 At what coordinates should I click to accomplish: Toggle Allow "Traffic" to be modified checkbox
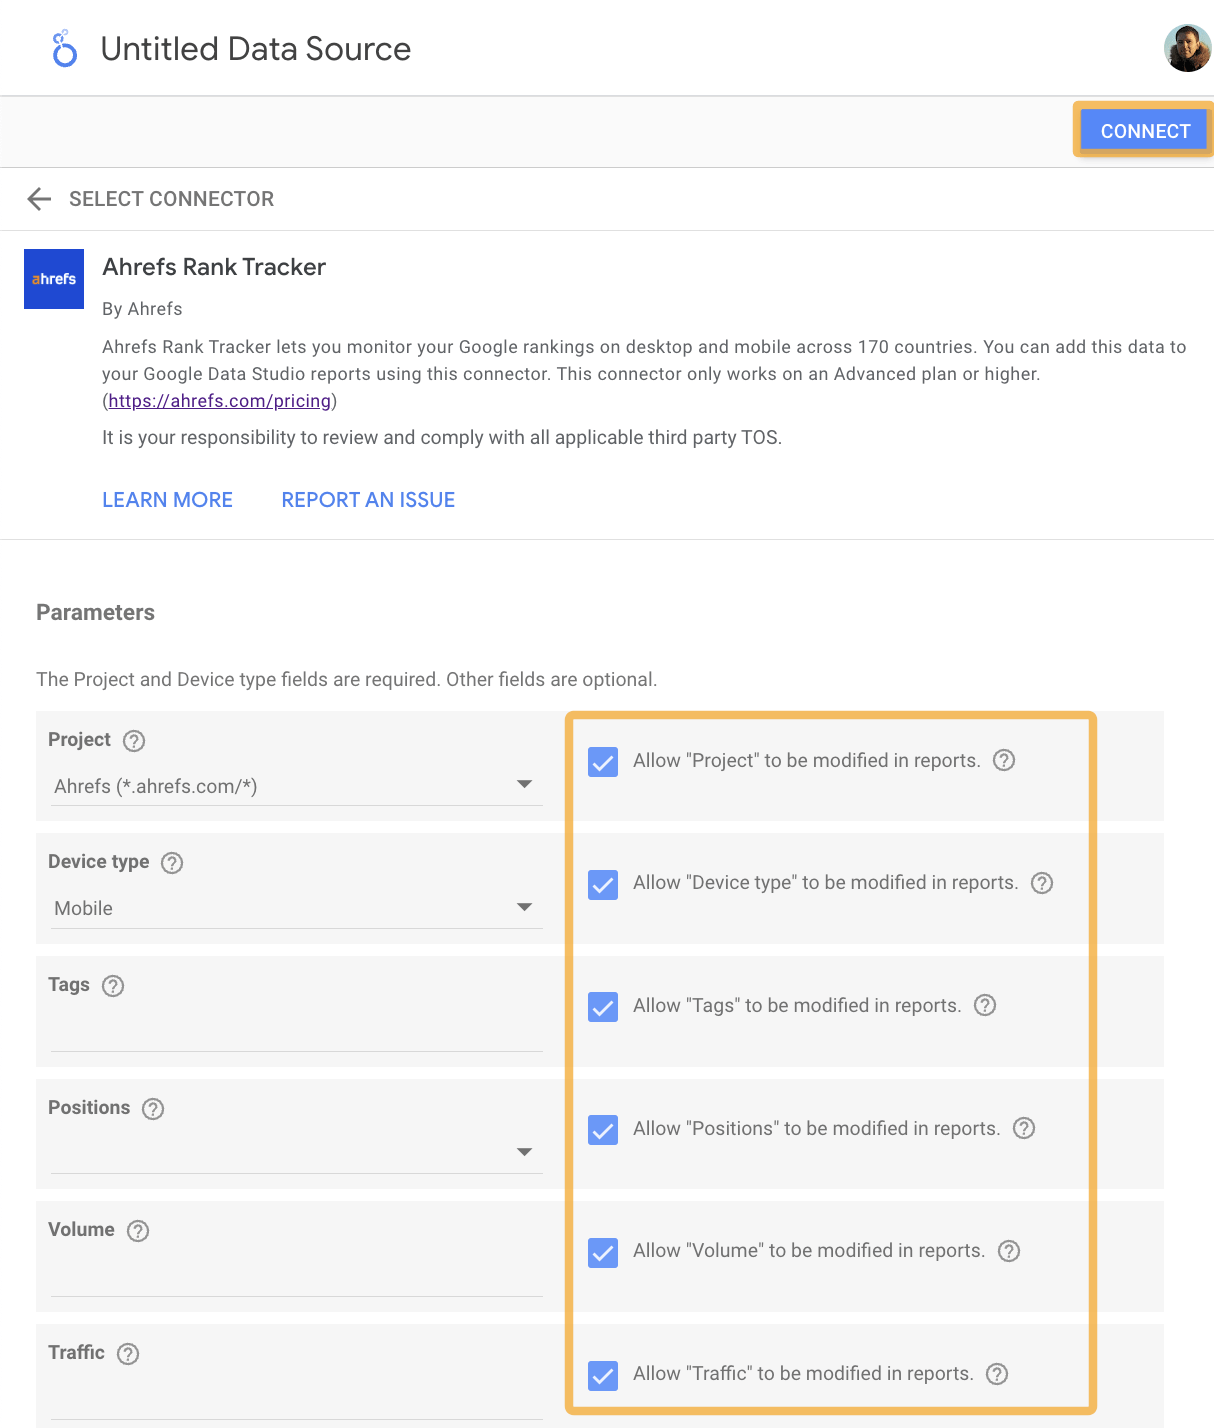[602, 1376]
